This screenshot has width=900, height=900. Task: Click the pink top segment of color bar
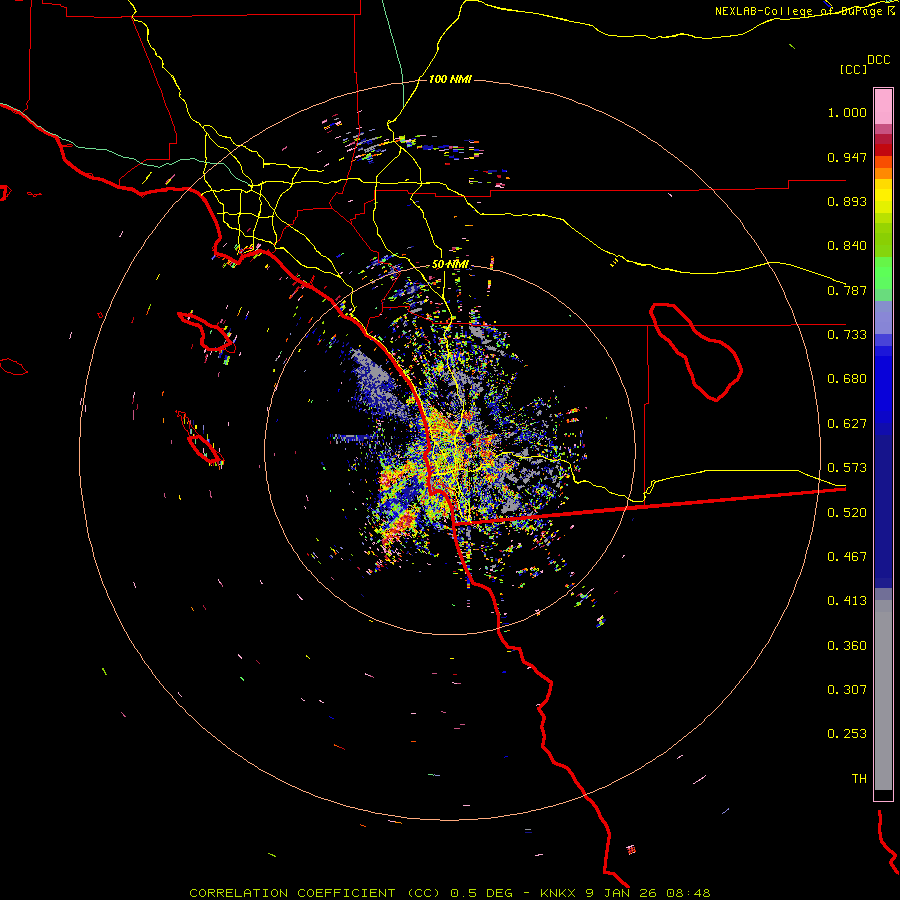pyautogui.click(x=883, y=106)
